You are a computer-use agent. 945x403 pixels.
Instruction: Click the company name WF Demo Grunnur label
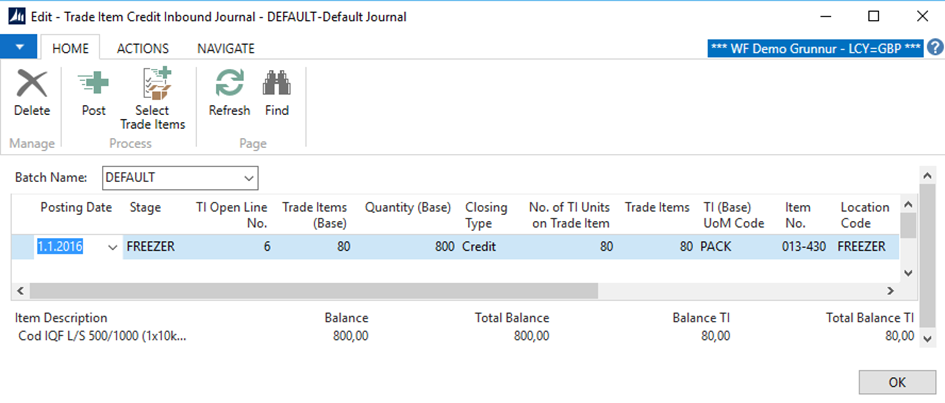[x=814, y=48]
